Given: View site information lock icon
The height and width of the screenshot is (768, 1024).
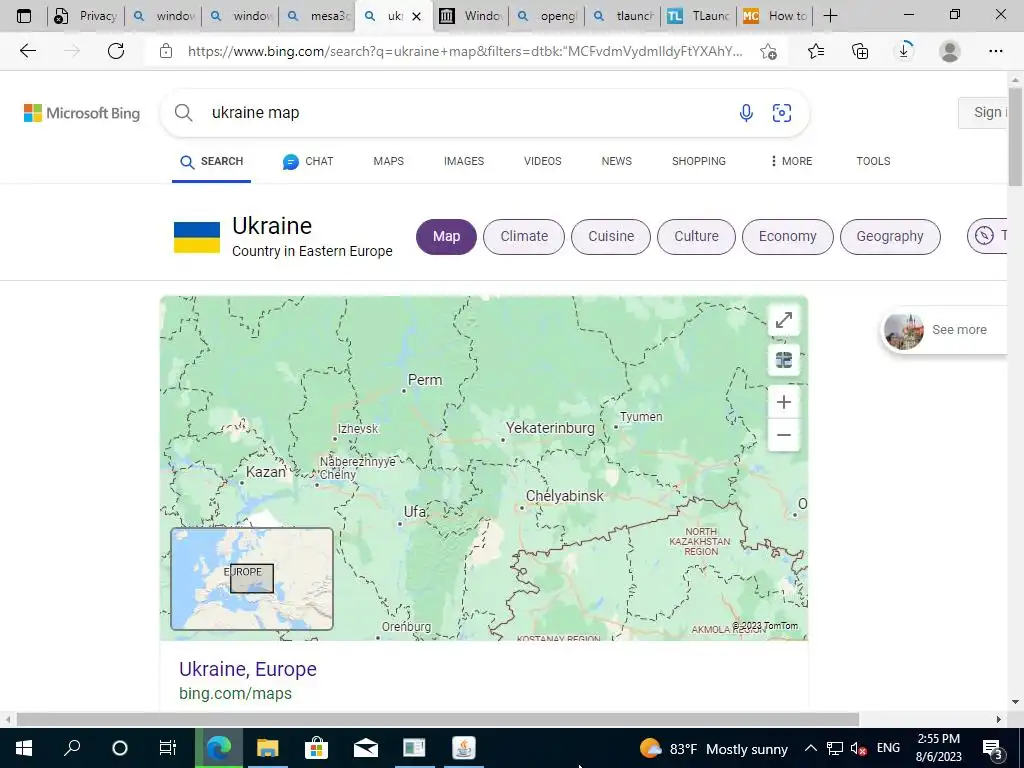Looking at the screenshot, I should [166, 51].
